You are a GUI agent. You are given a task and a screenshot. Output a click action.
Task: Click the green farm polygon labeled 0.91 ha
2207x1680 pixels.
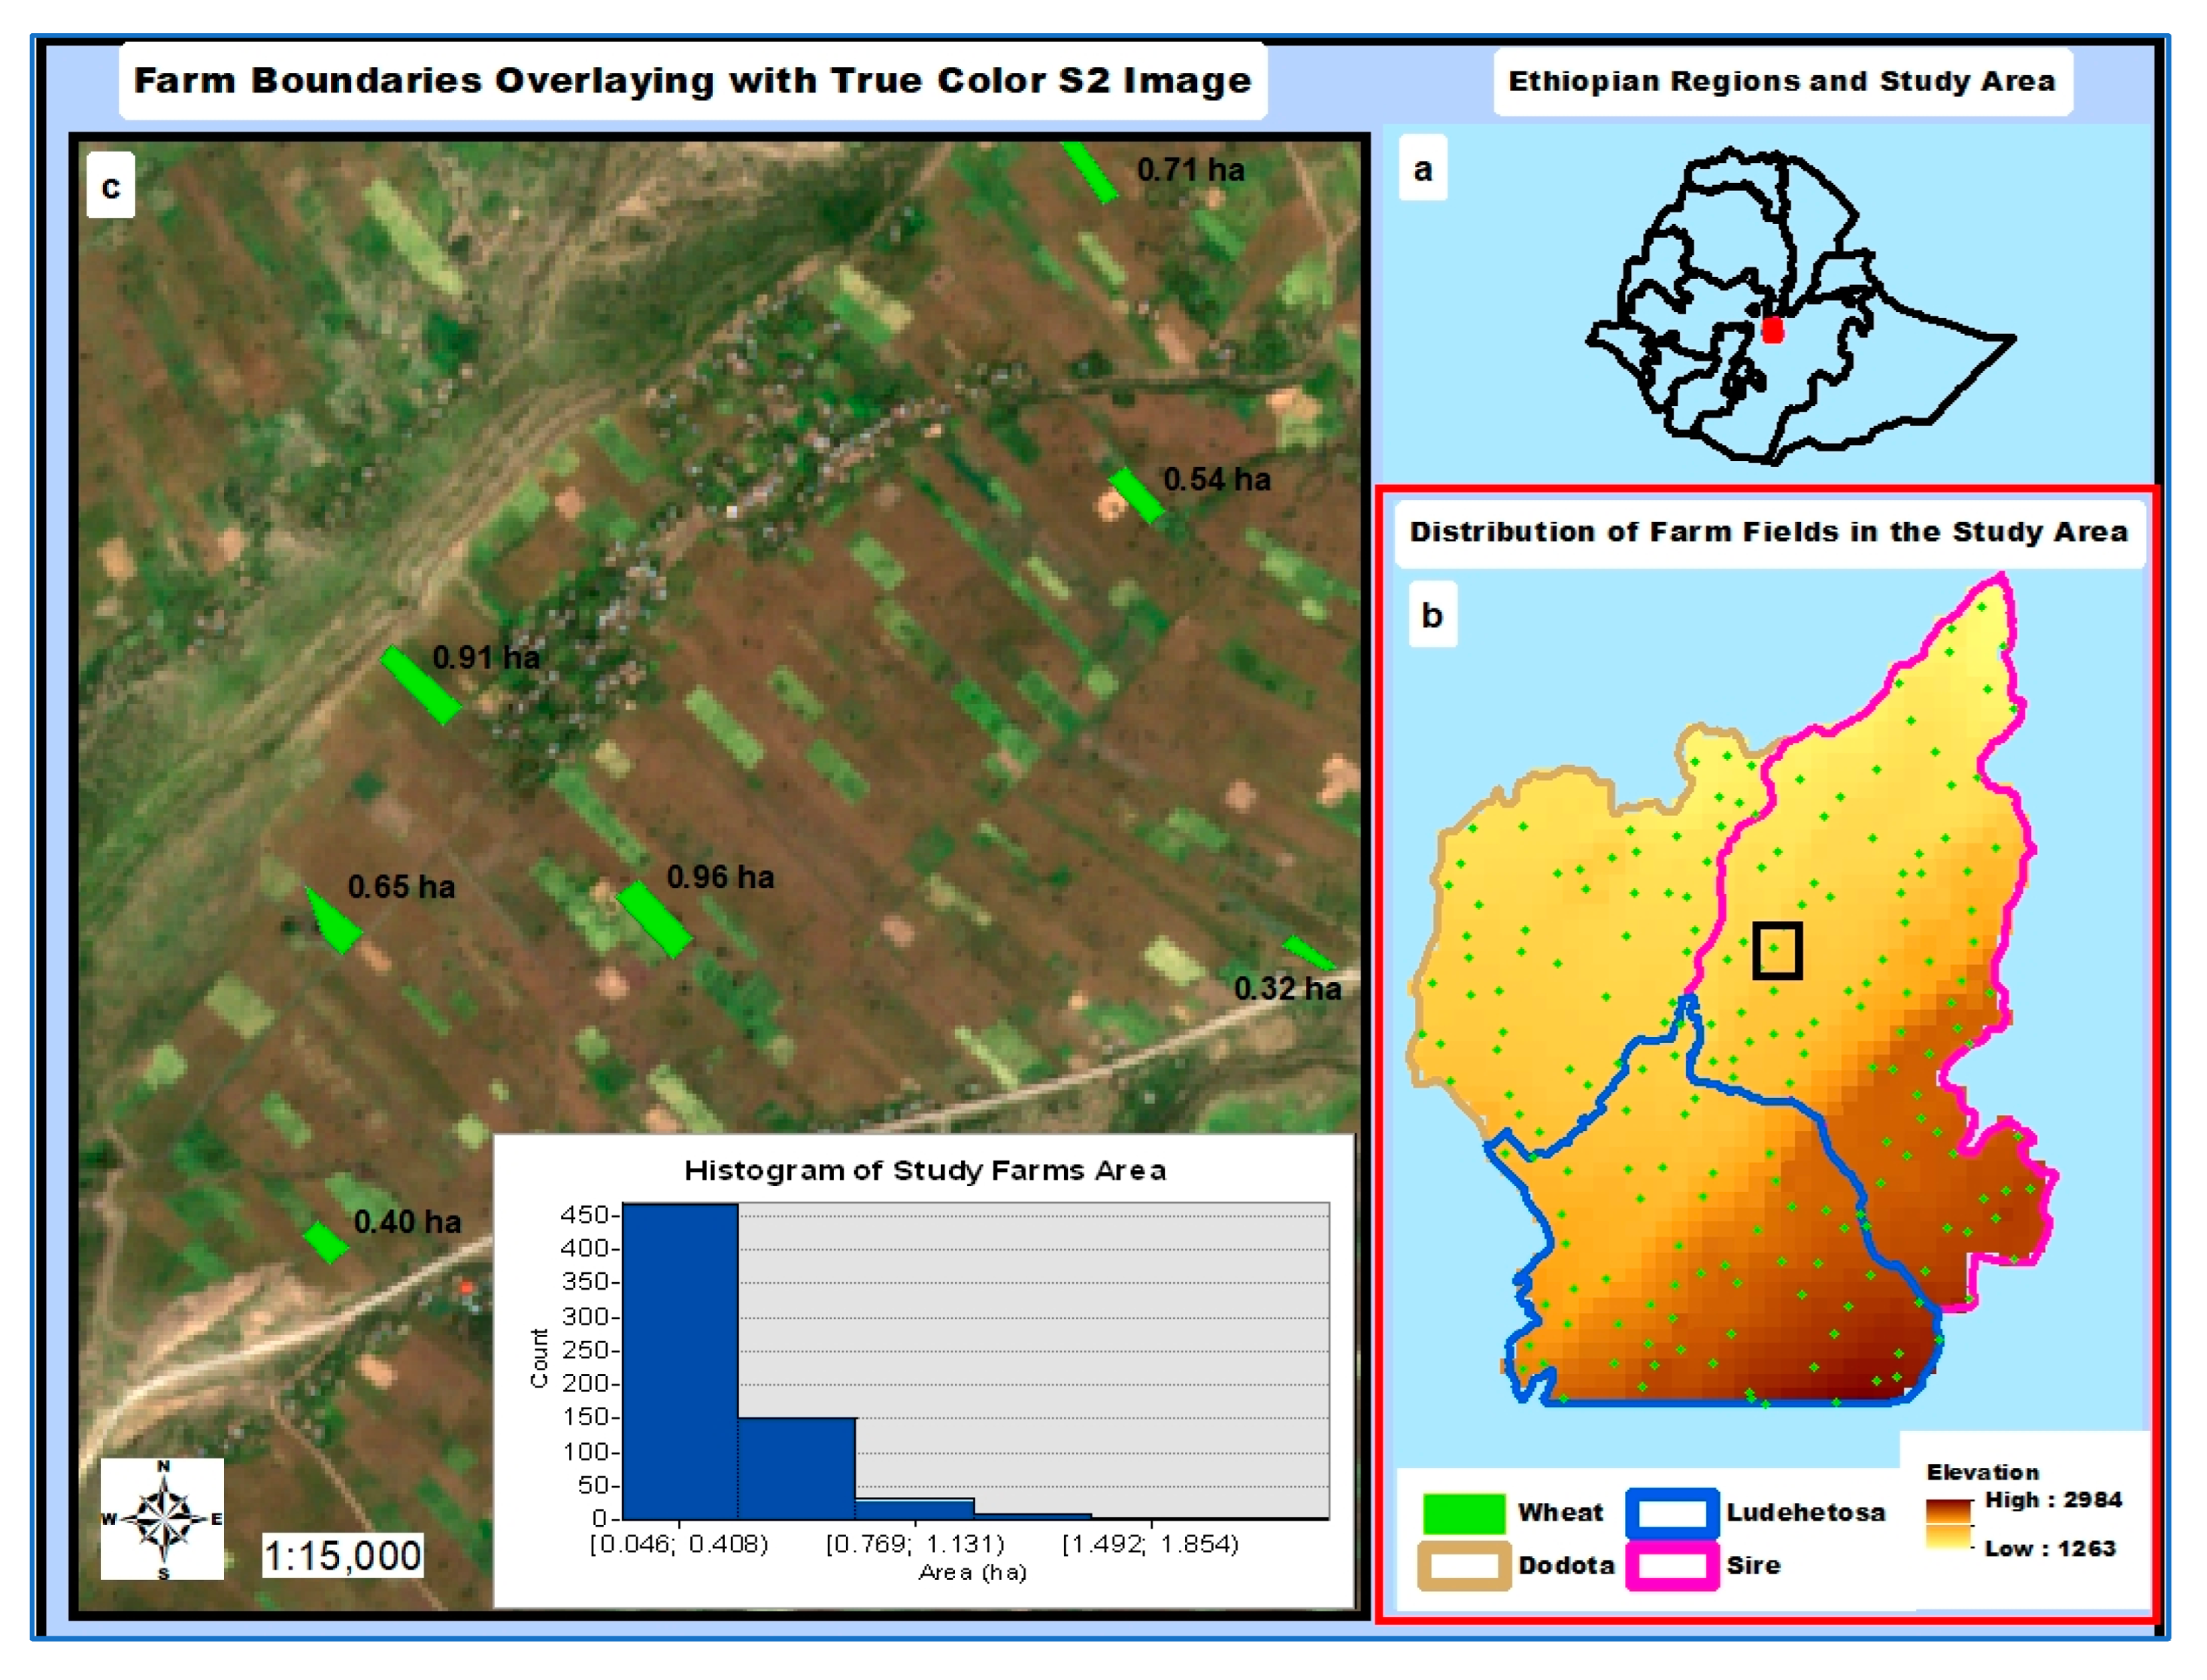click(x=421, y=685)
